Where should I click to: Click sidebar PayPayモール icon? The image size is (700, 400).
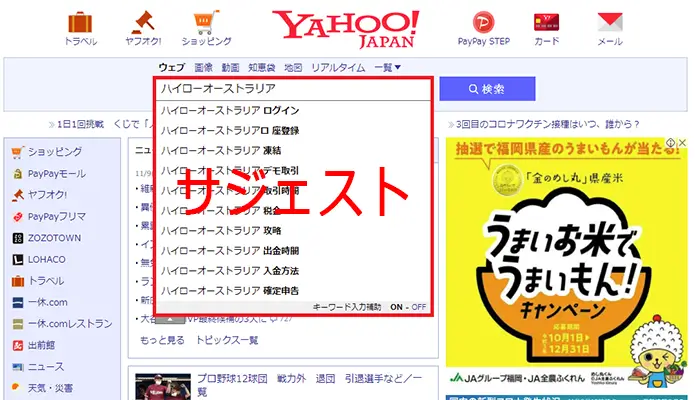pos(17,174)
